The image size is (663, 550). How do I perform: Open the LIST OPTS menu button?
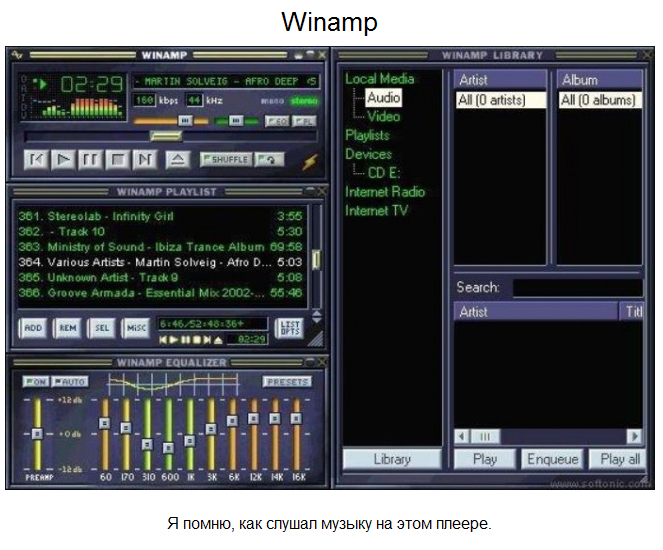point(290,328)
